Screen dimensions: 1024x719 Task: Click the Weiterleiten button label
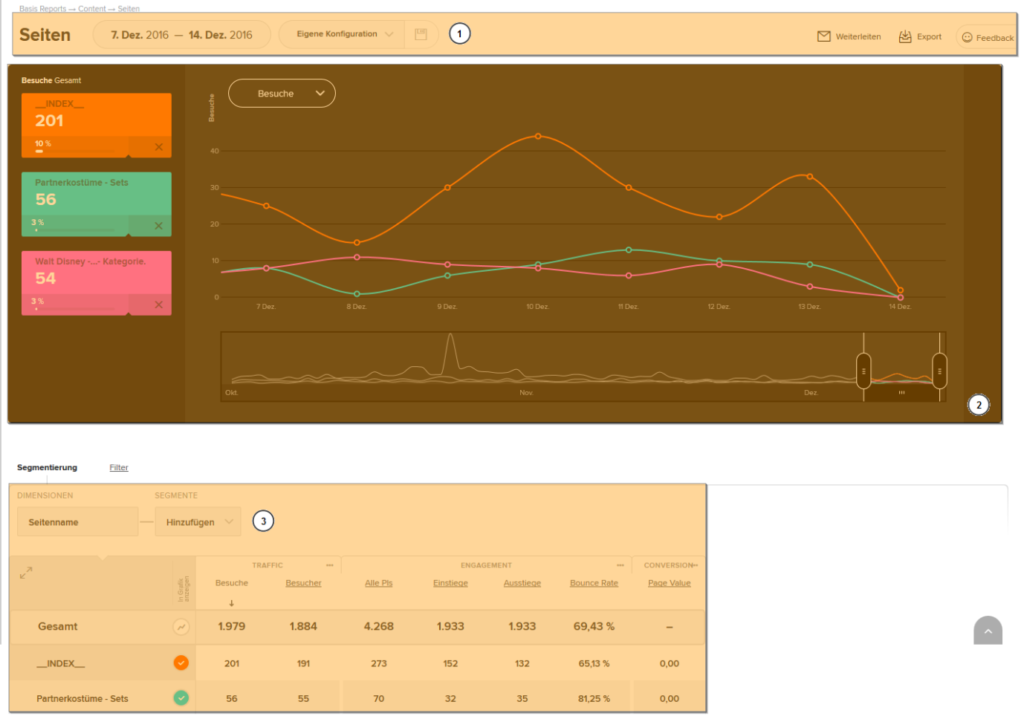point(858,37)
